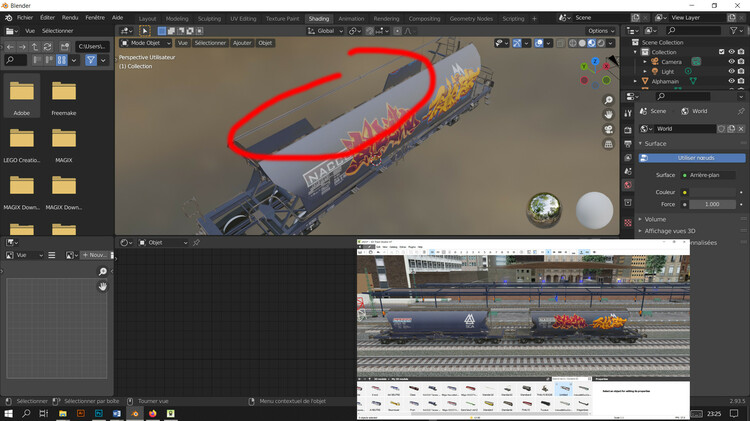Screen dimensions: 750x421
Task: Expand the Alphamain tree item
Action: (635, 81)
